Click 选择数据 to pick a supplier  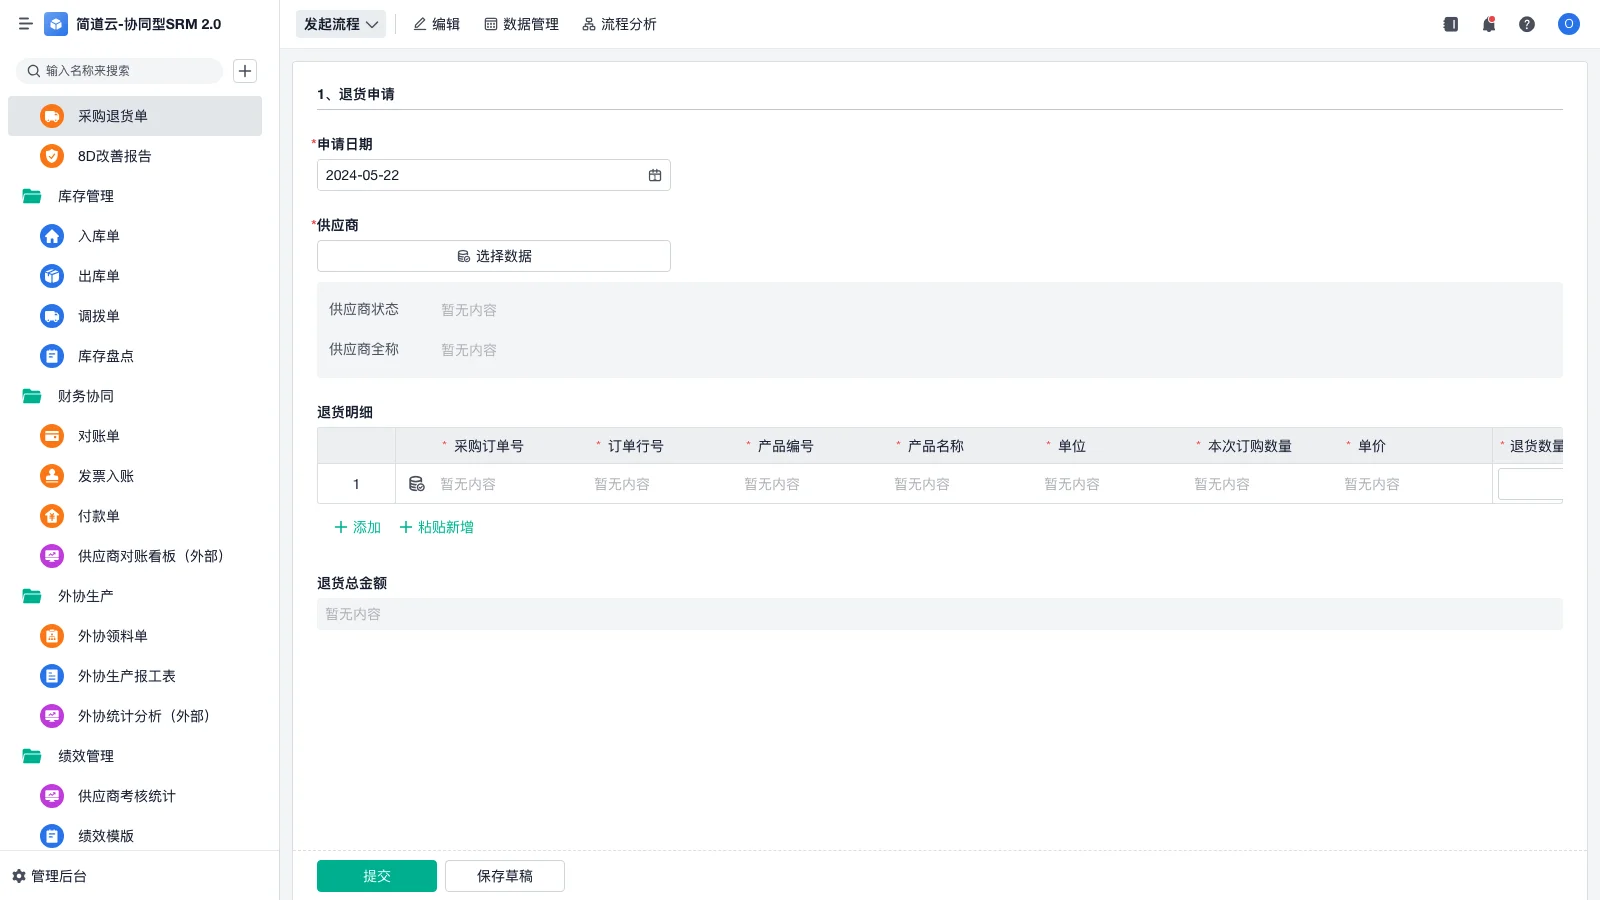pos(494,256)
